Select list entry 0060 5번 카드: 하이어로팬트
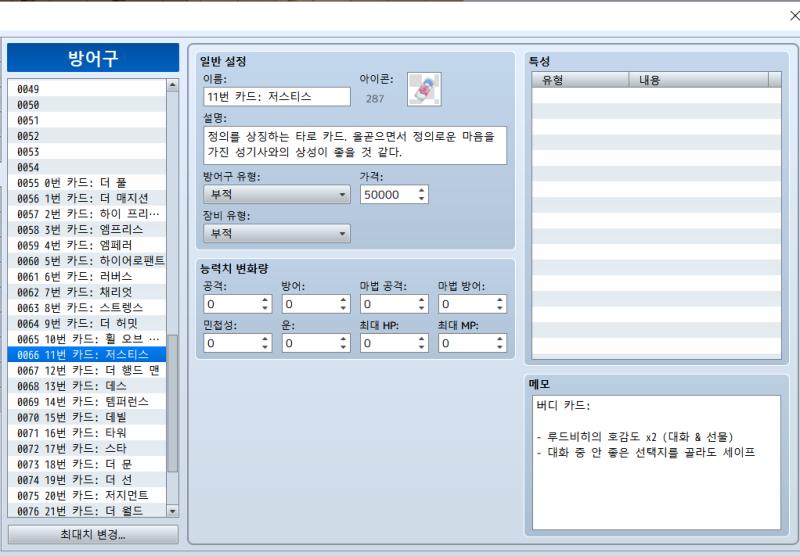The height and width of the screenshot is (556, 800). [87, 261]
